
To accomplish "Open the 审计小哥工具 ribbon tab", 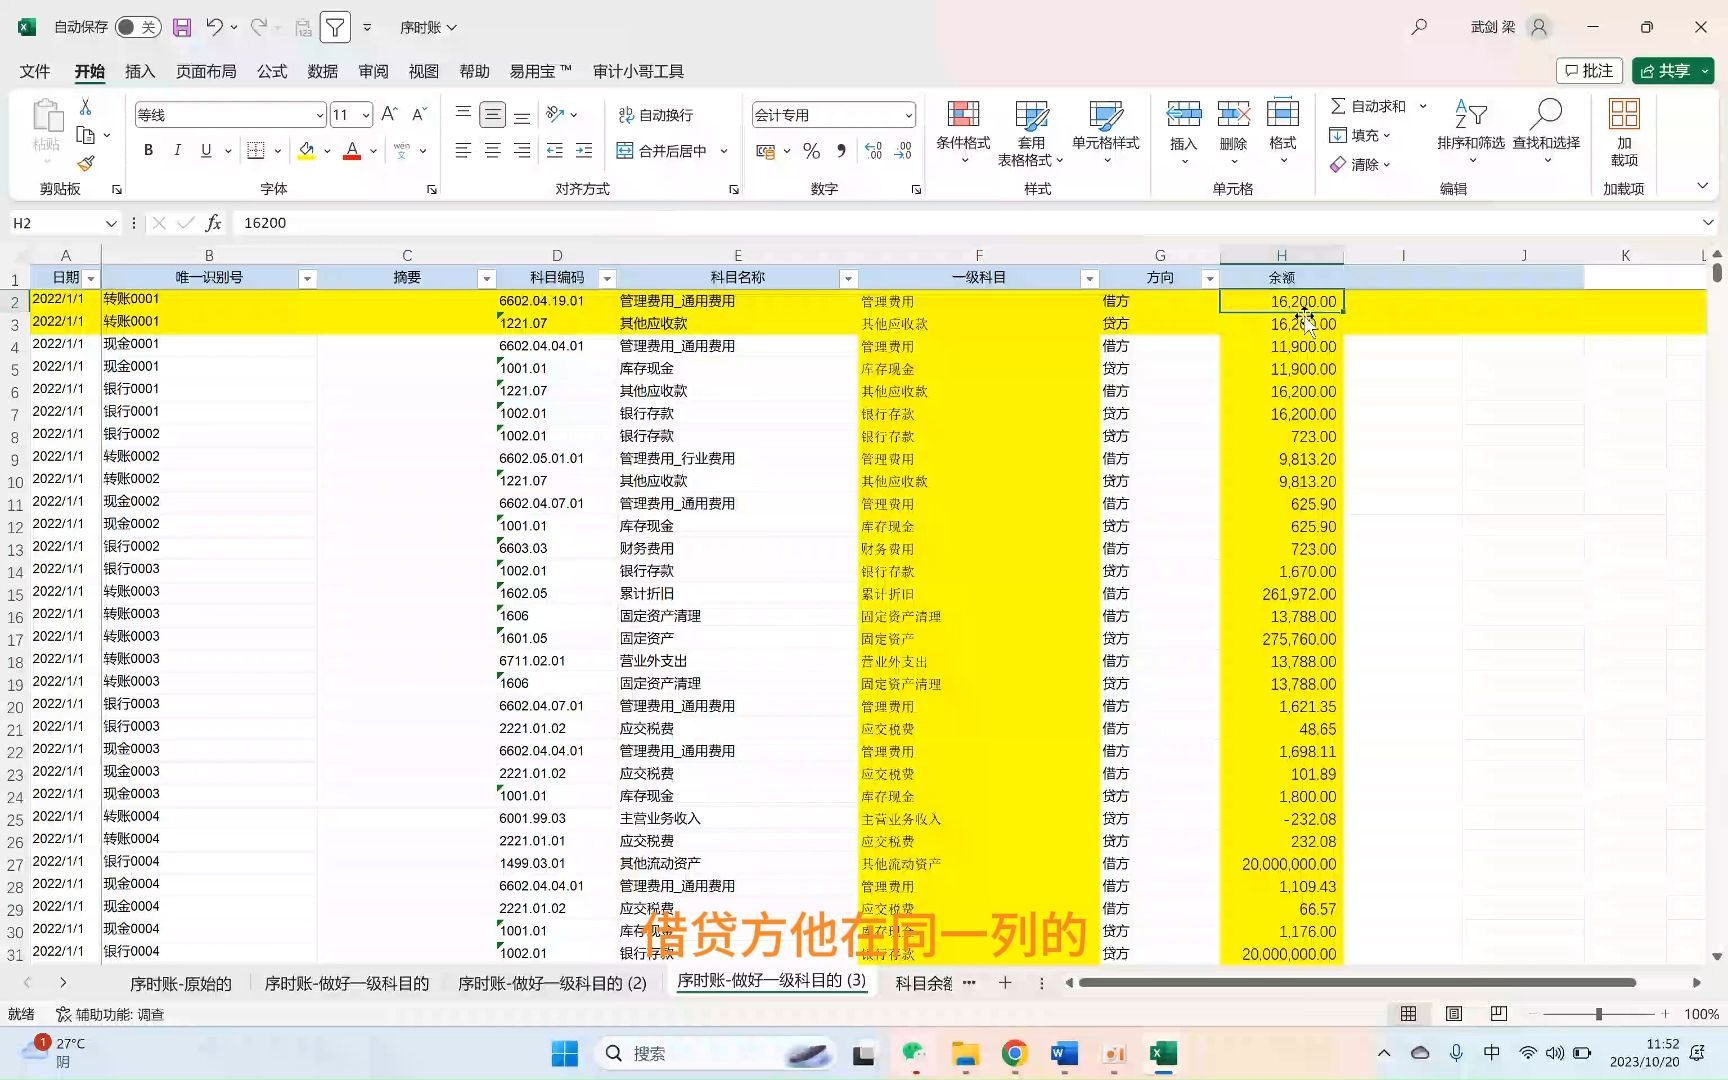I will tap(638, 71).
